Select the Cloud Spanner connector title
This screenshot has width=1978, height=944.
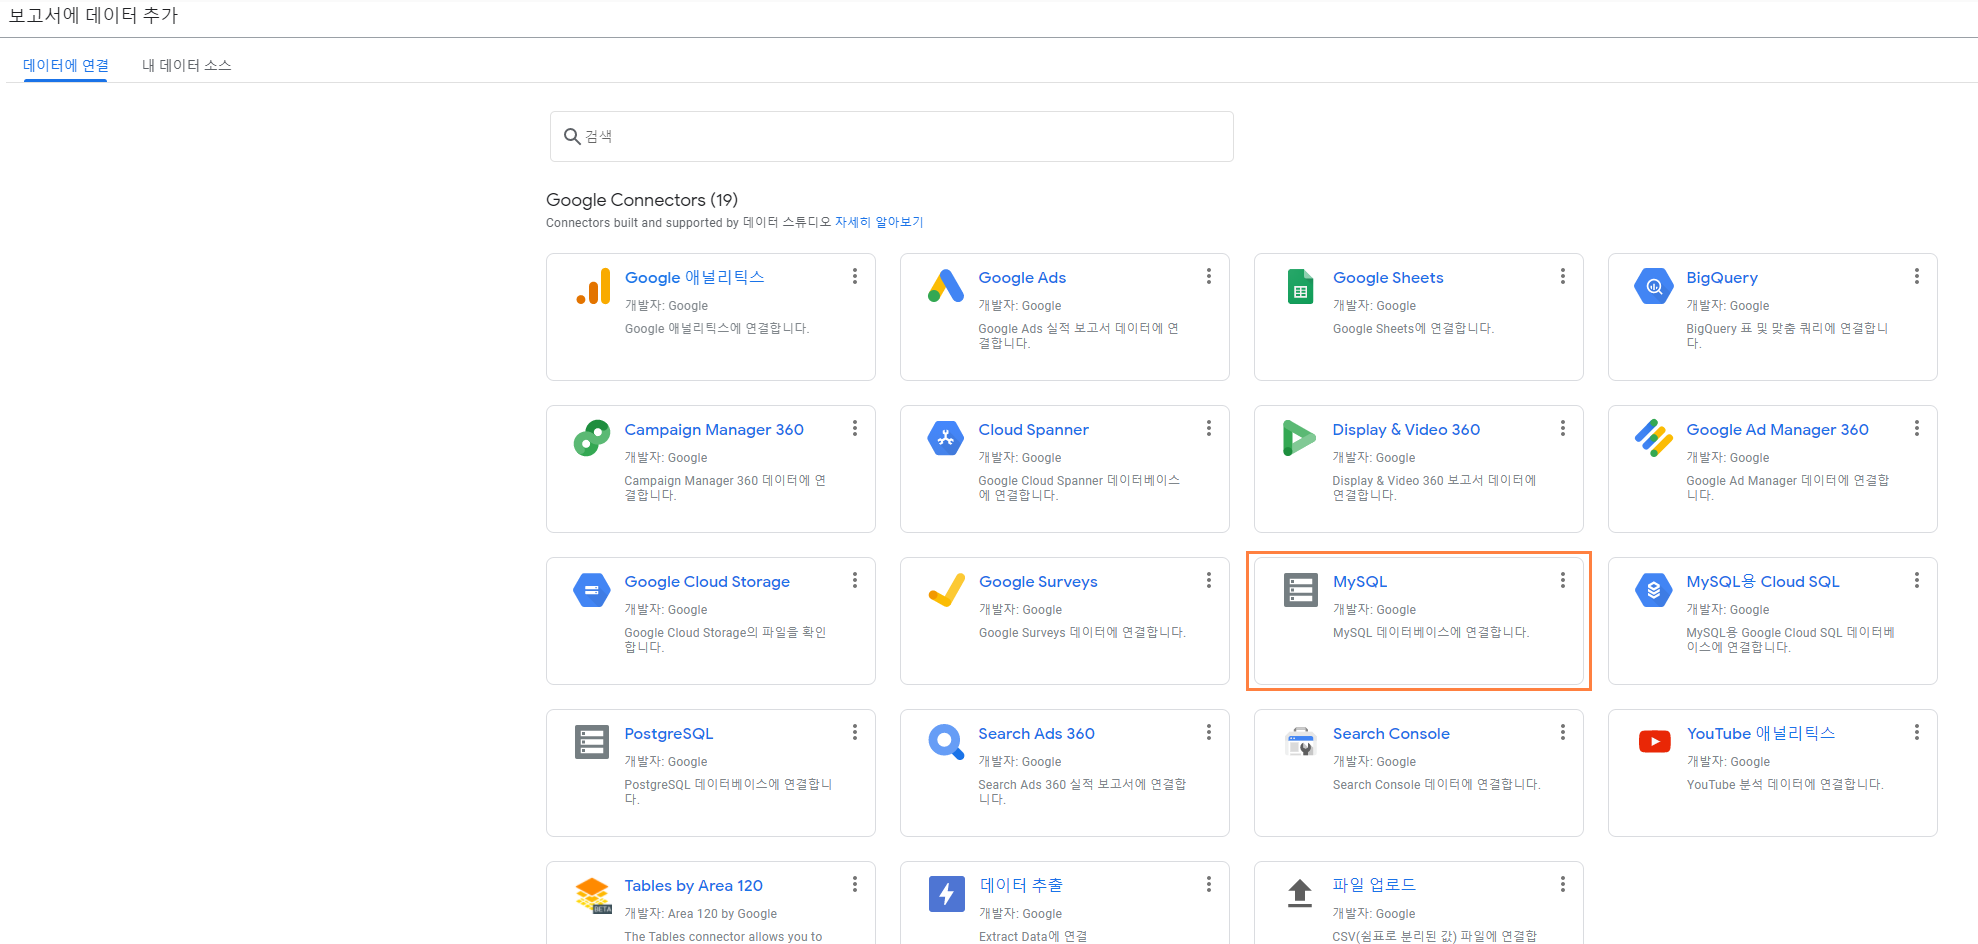[x=1033, y=429]
